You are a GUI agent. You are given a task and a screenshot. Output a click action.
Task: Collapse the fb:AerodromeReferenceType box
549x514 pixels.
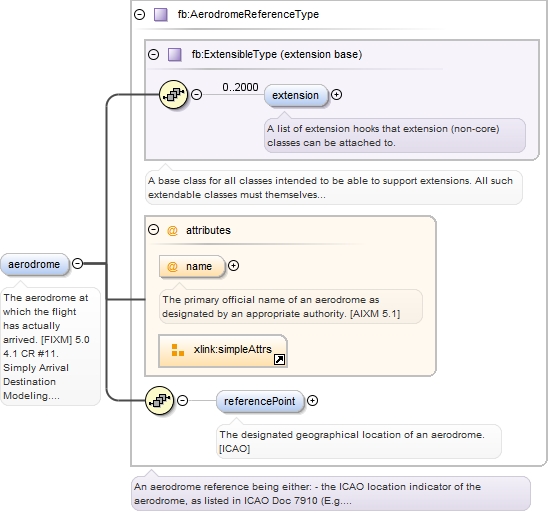click(x=140, y=14)
